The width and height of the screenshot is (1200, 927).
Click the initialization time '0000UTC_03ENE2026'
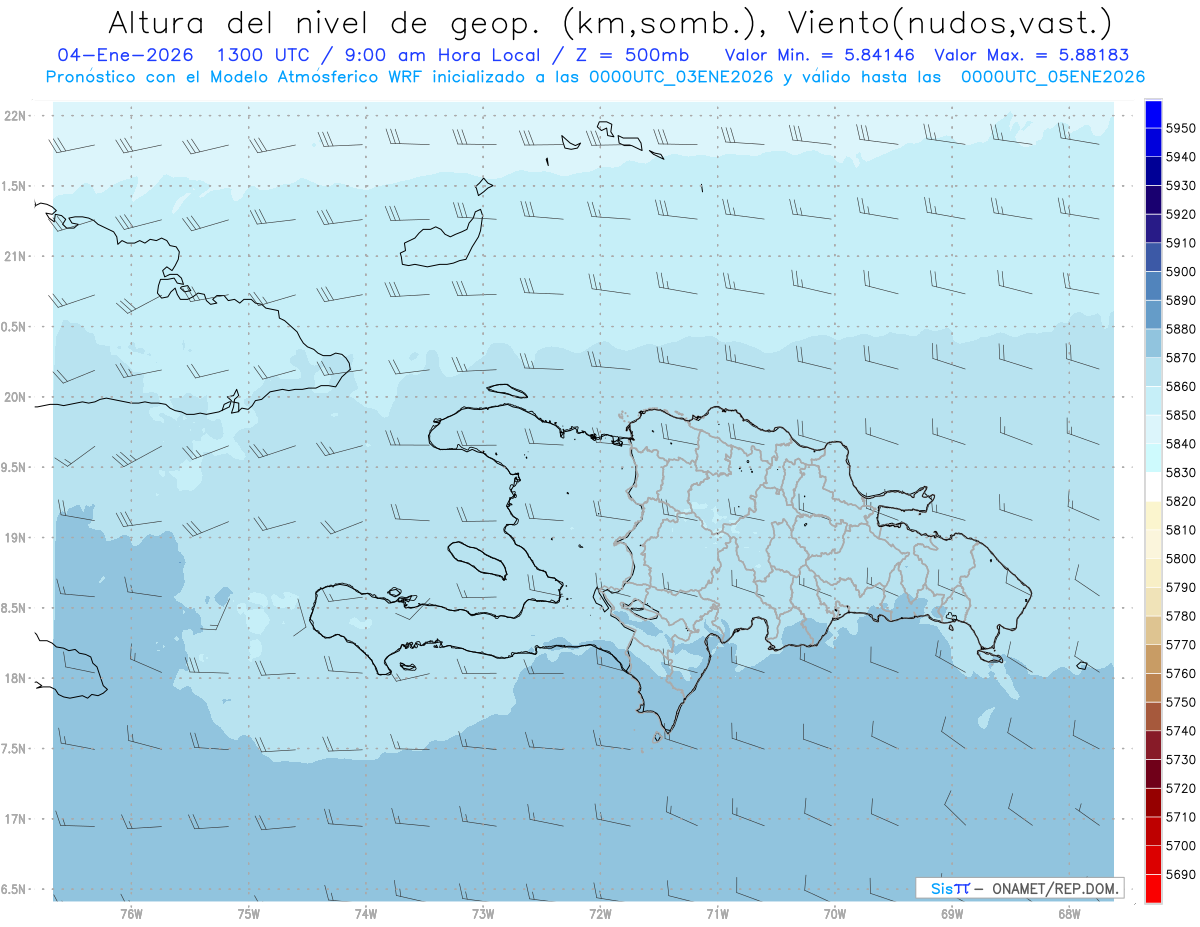click(x=681, y=76)
